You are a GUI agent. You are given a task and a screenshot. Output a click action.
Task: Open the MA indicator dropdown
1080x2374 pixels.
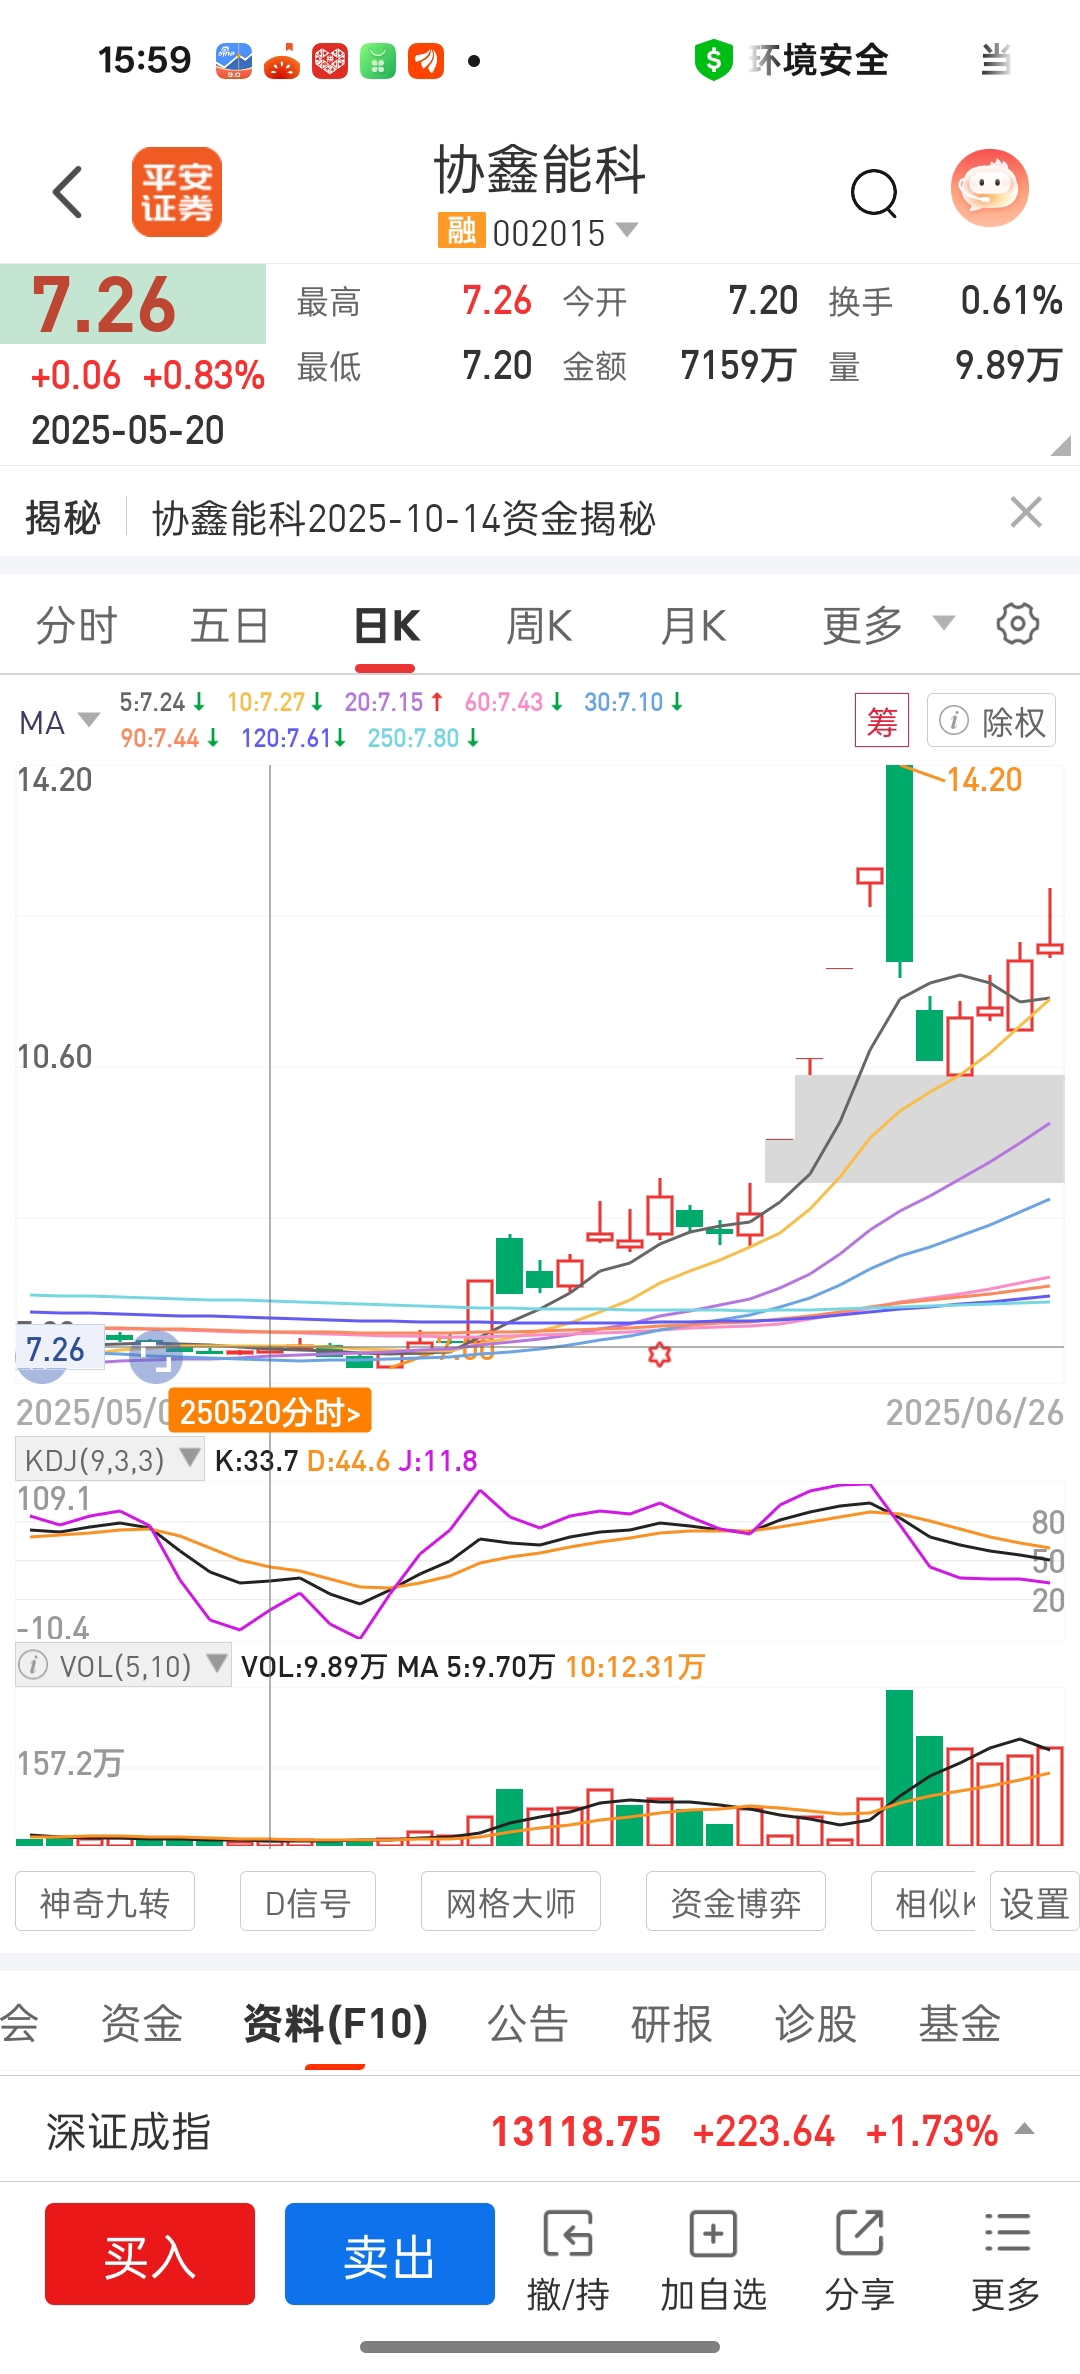point(60,722)
